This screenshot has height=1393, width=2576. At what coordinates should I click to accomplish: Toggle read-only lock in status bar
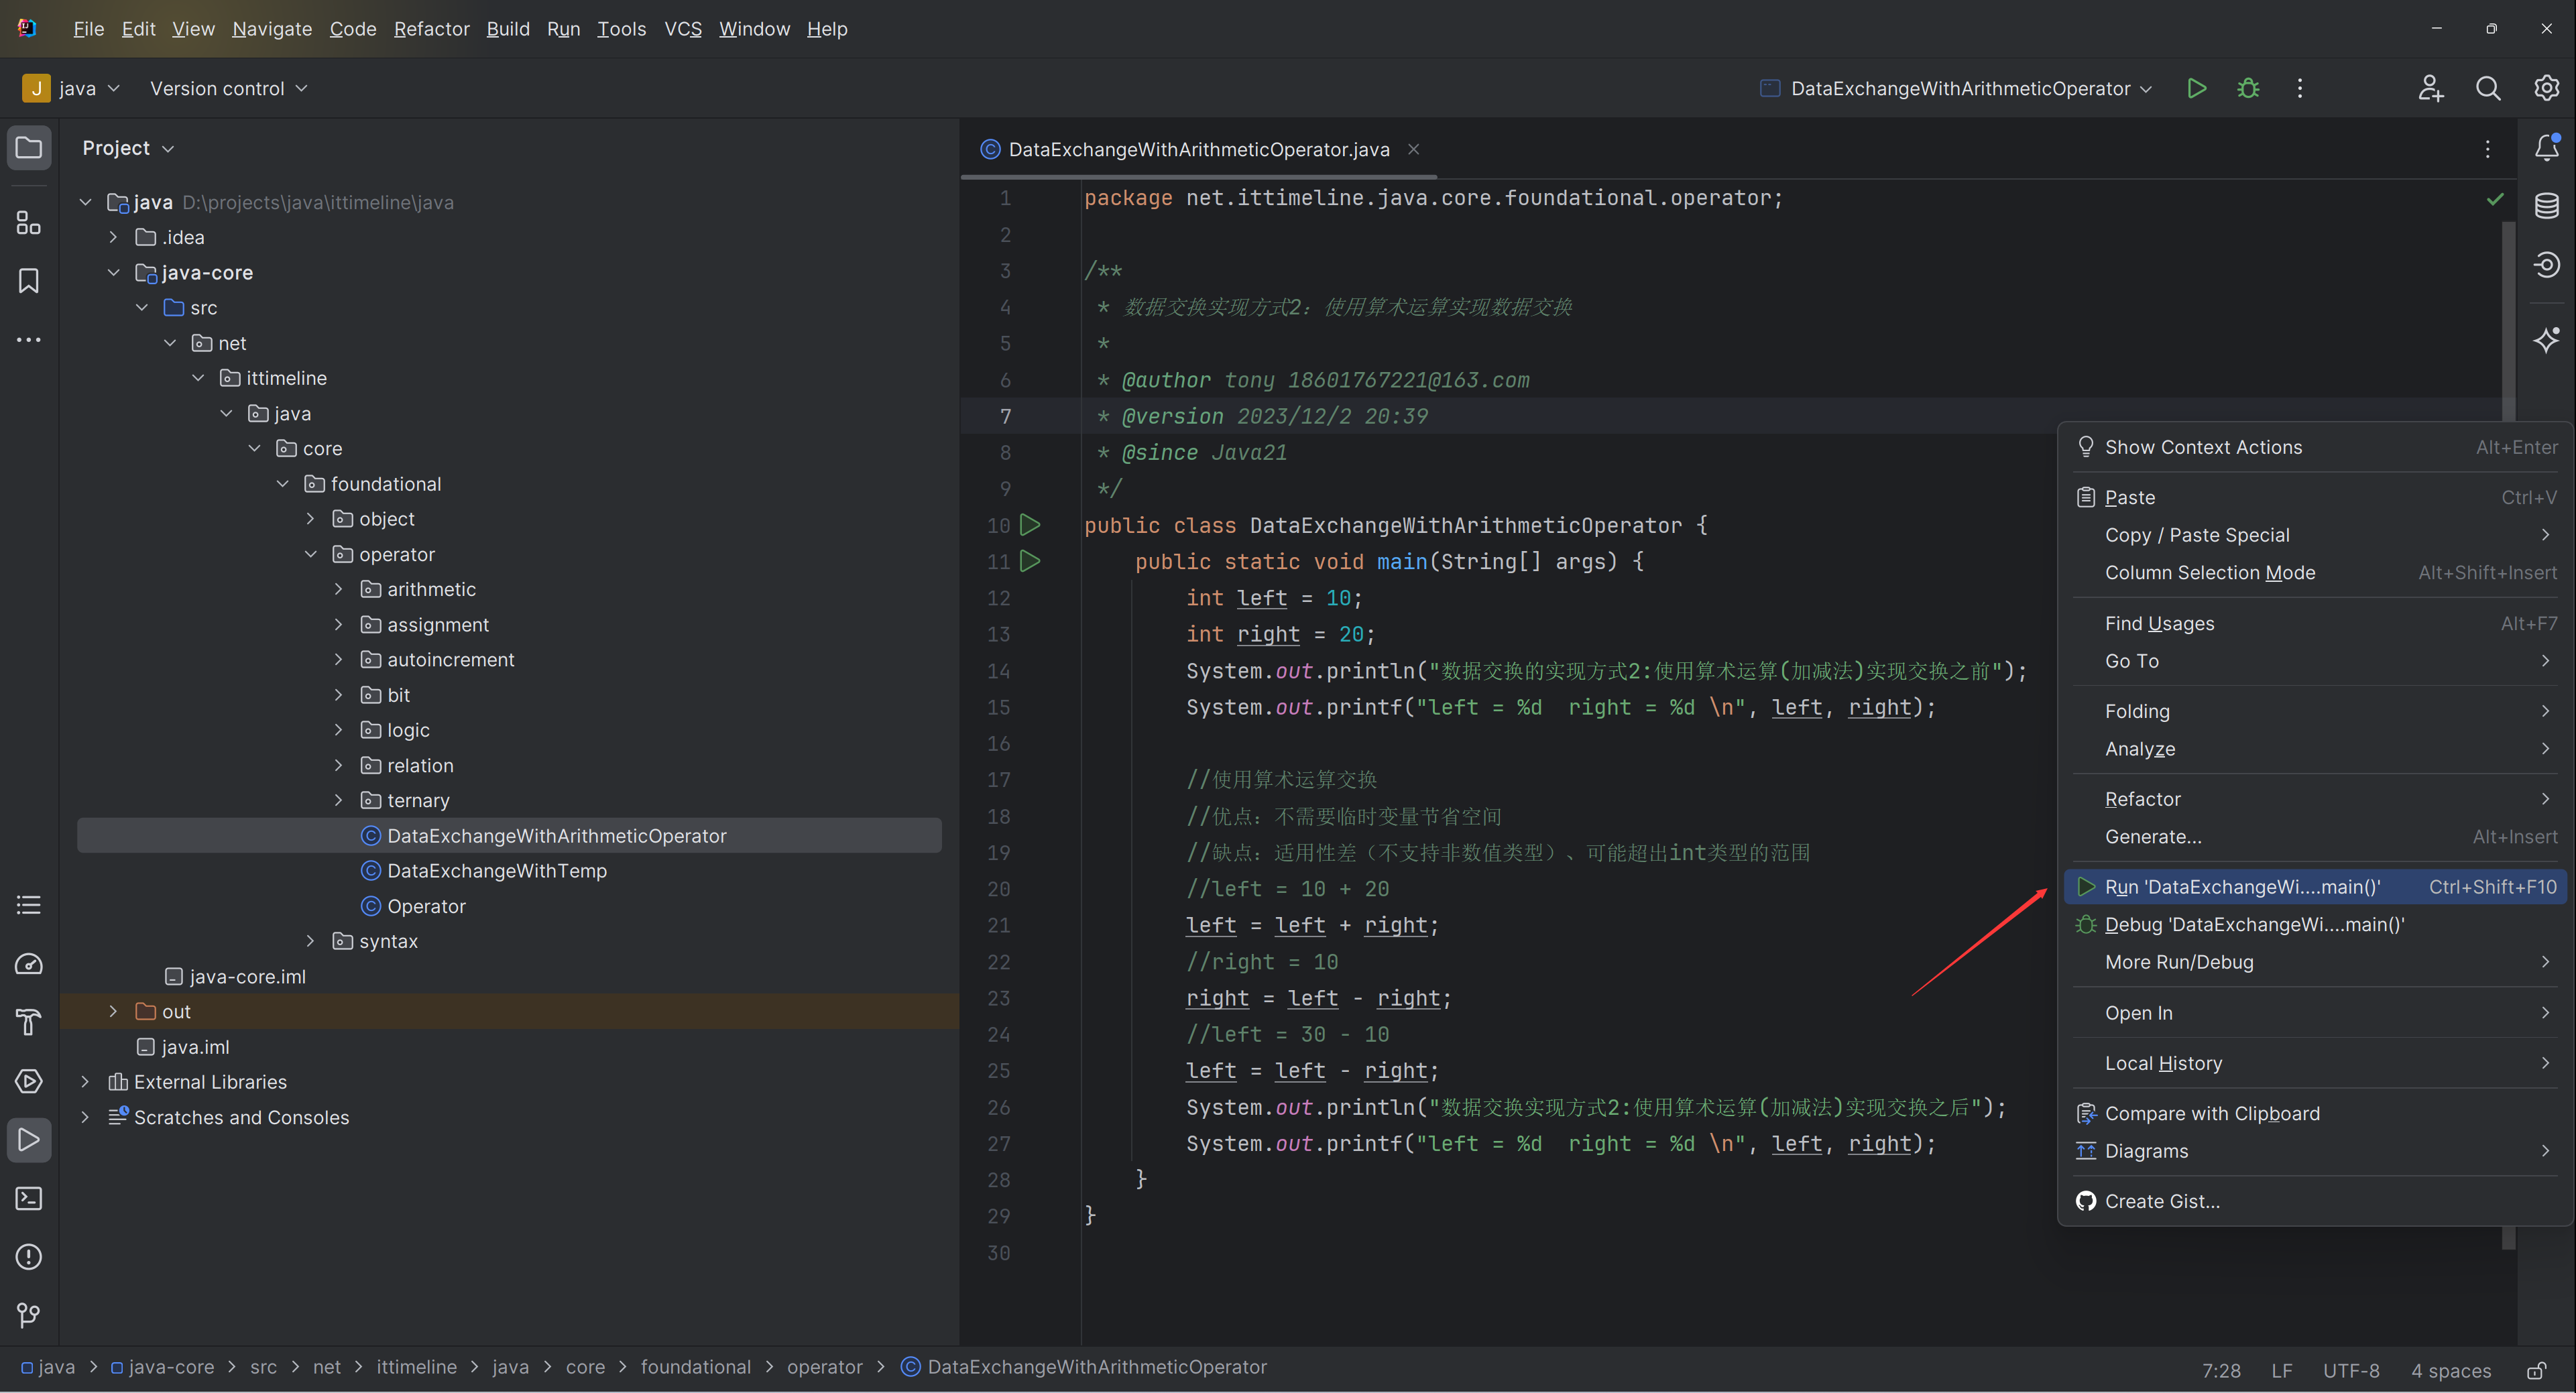click(2536, 1370)
